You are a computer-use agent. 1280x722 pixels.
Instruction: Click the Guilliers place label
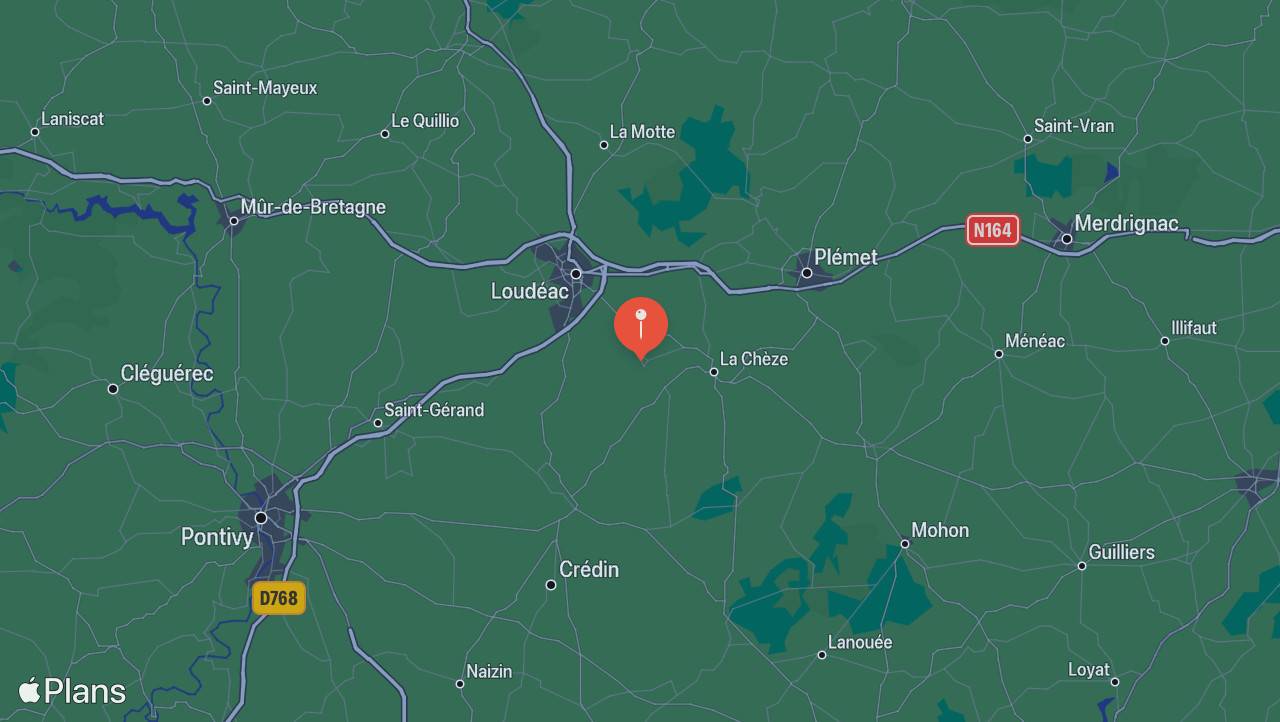[1121, 552]
